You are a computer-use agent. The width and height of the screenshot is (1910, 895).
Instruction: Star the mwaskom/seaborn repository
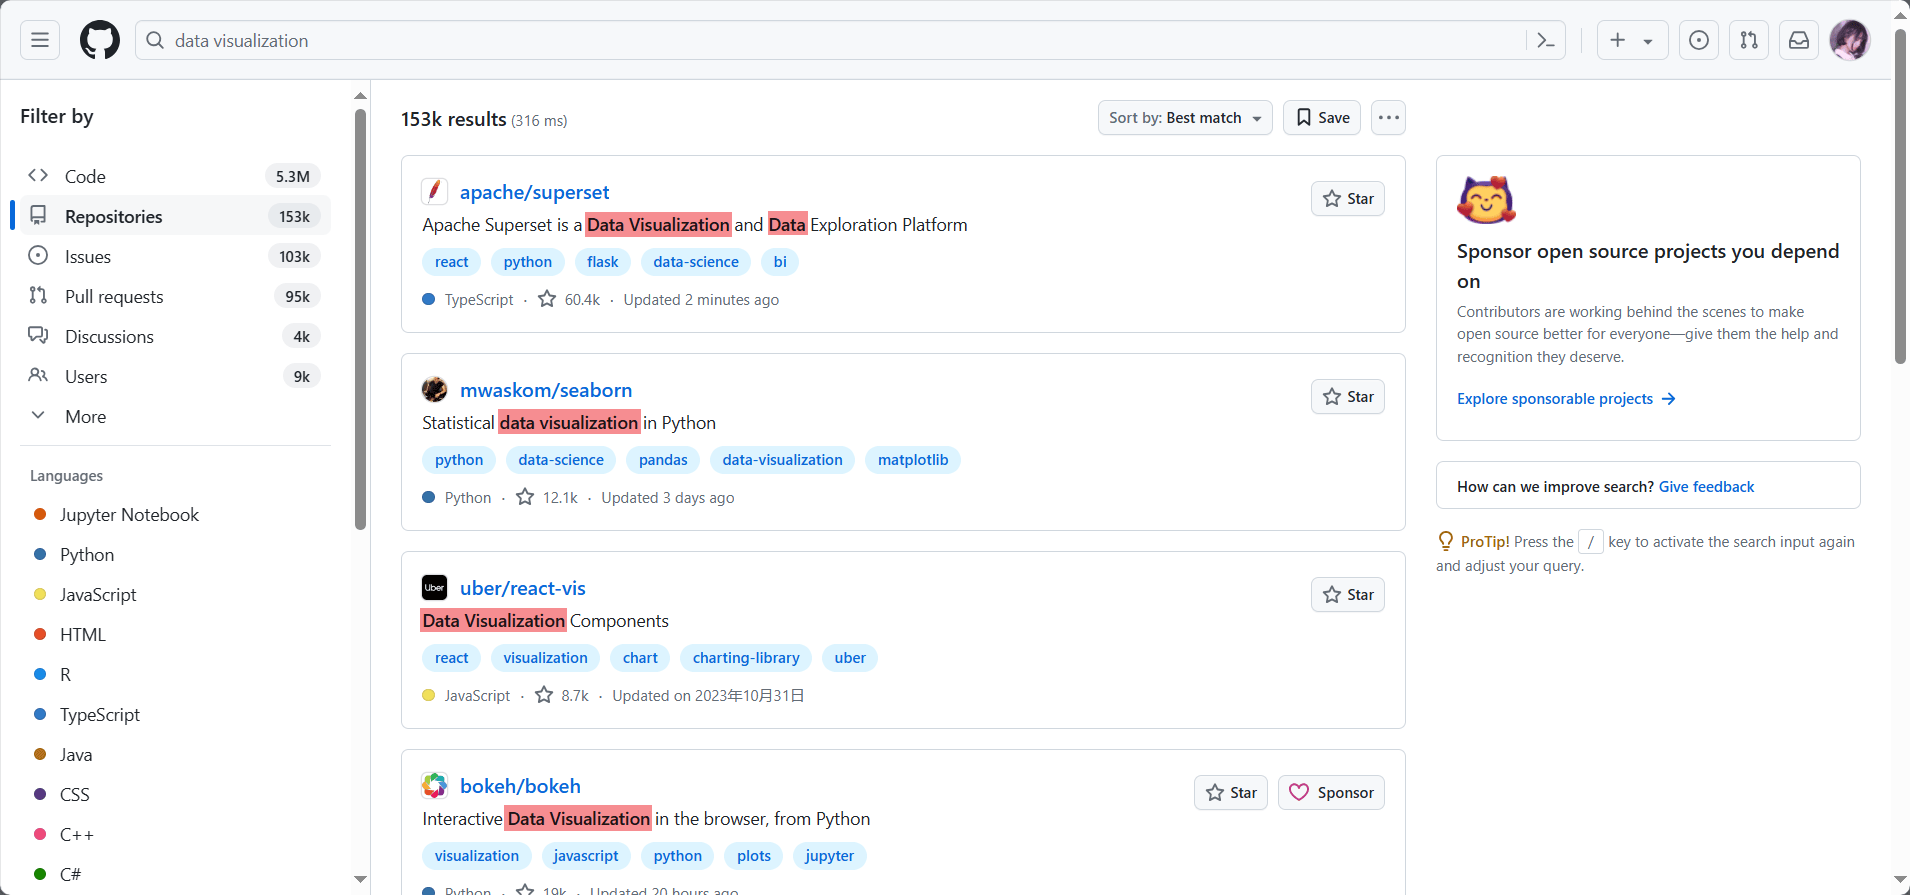point(1347,397)
